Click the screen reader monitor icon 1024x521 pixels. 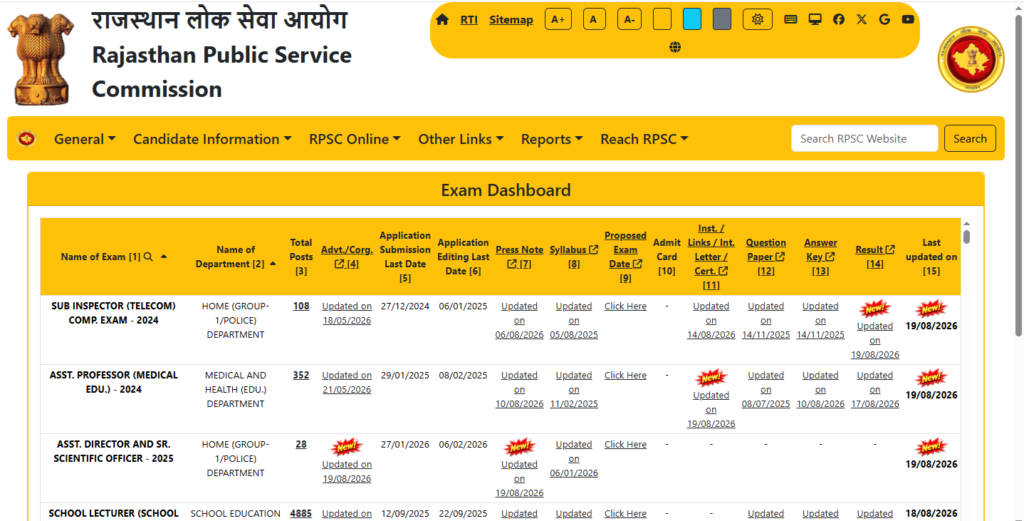[x=814, y=20]
